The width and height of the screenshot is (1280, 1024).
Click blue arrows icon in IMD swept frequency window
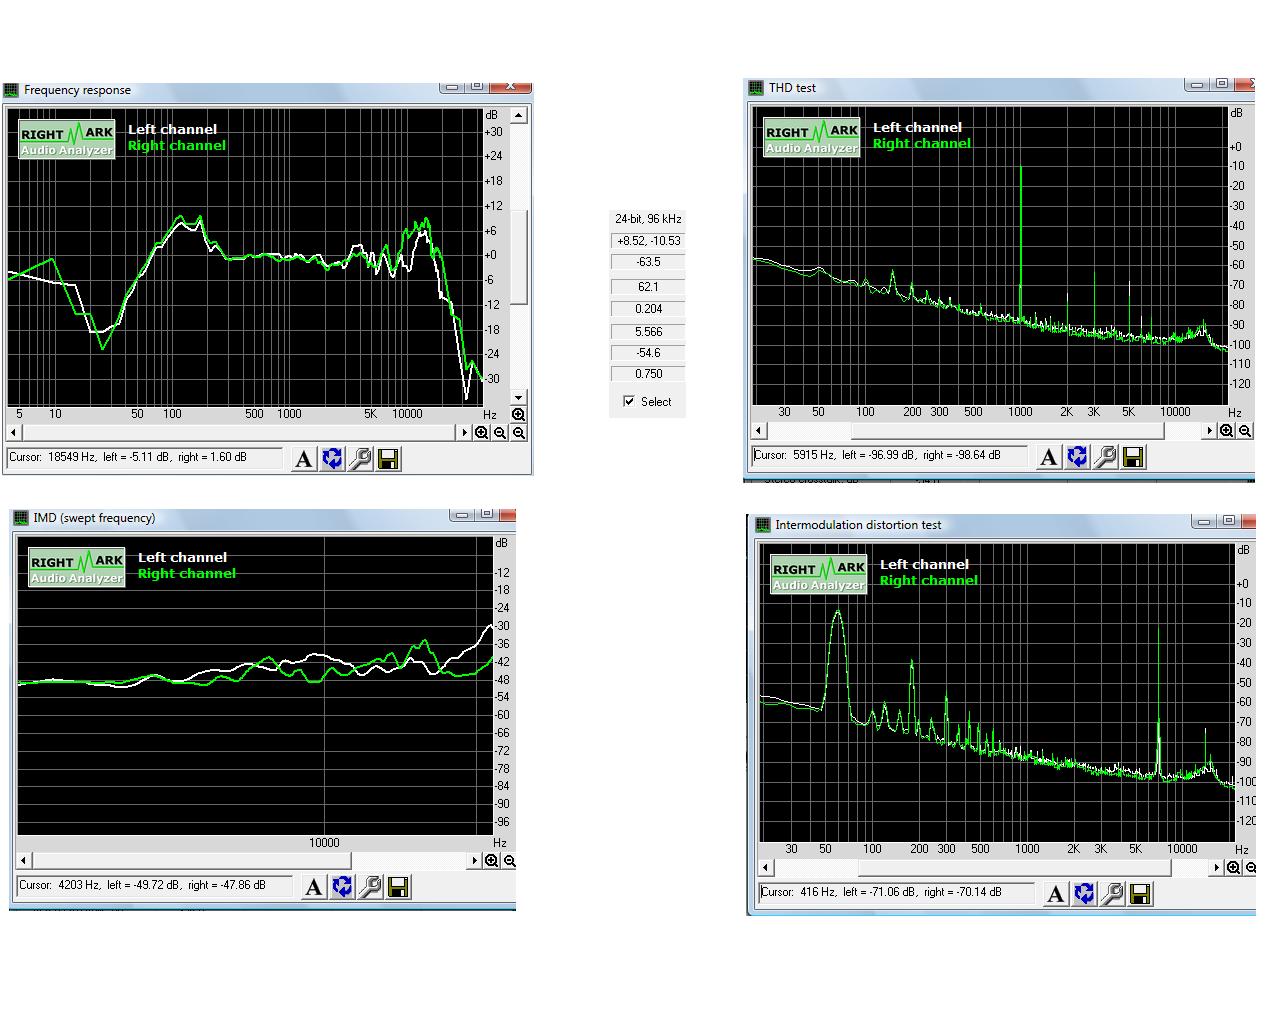[x=342, y=887]
